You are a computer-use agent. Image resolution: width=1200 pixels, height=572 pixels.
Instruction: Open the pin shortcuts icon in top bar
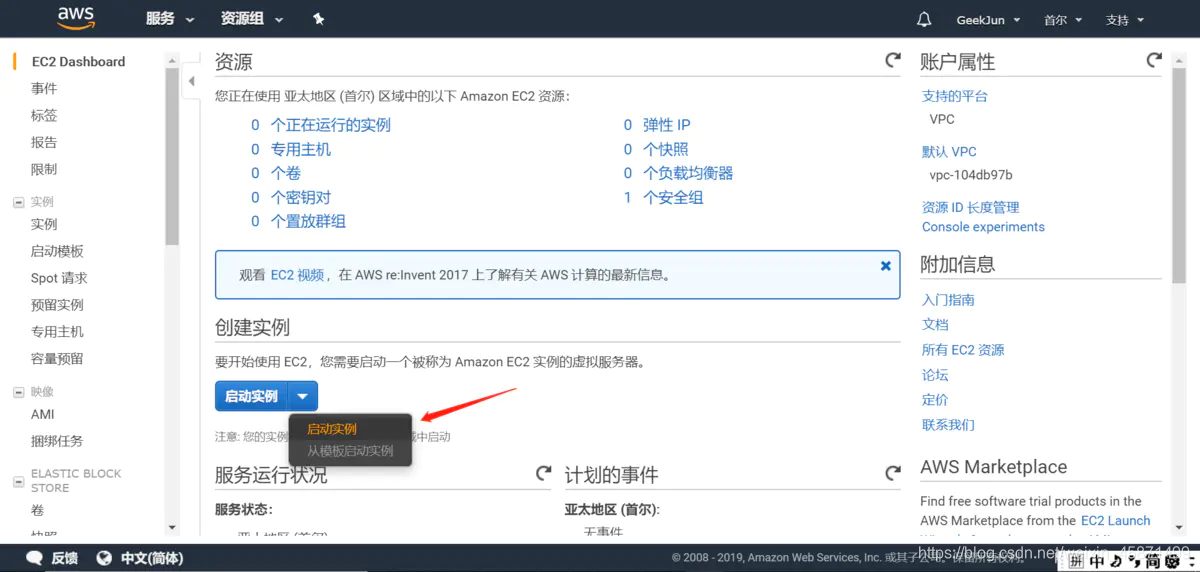318,19
